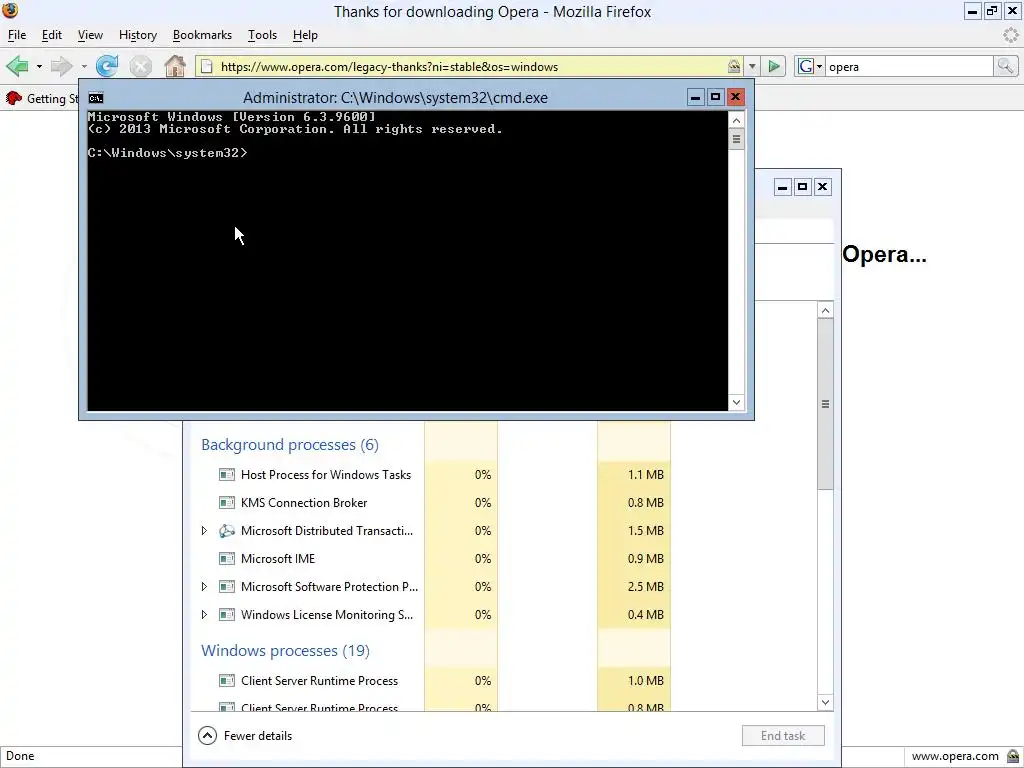This screenshot has width=1024, height=768.
Task: Reload the page with the refresh icon
Action: [106, 66]
